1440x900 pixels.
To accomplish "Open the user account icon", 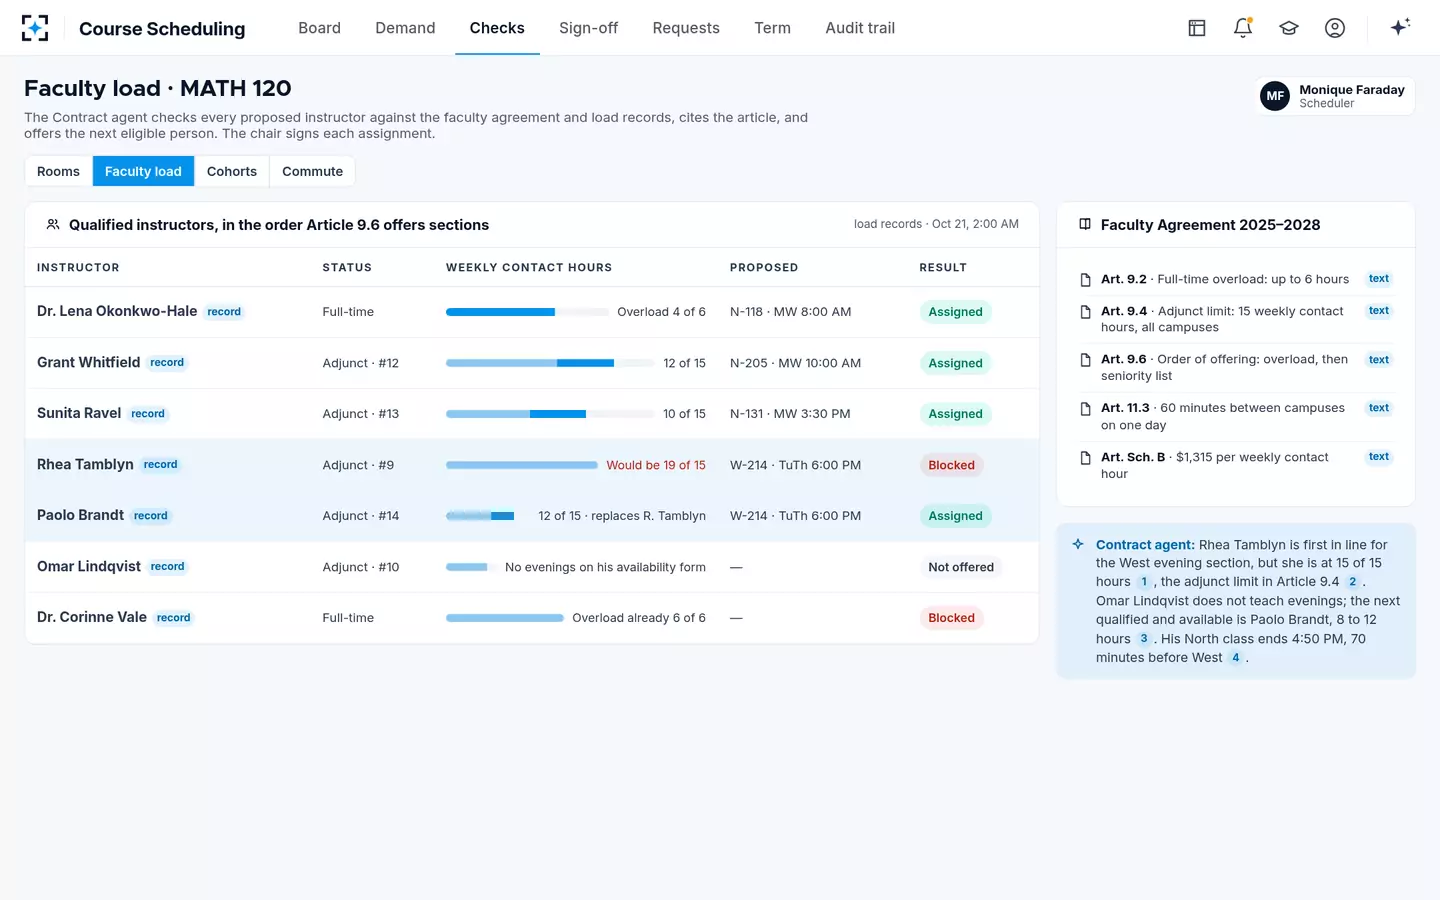I will [1335, 28].
